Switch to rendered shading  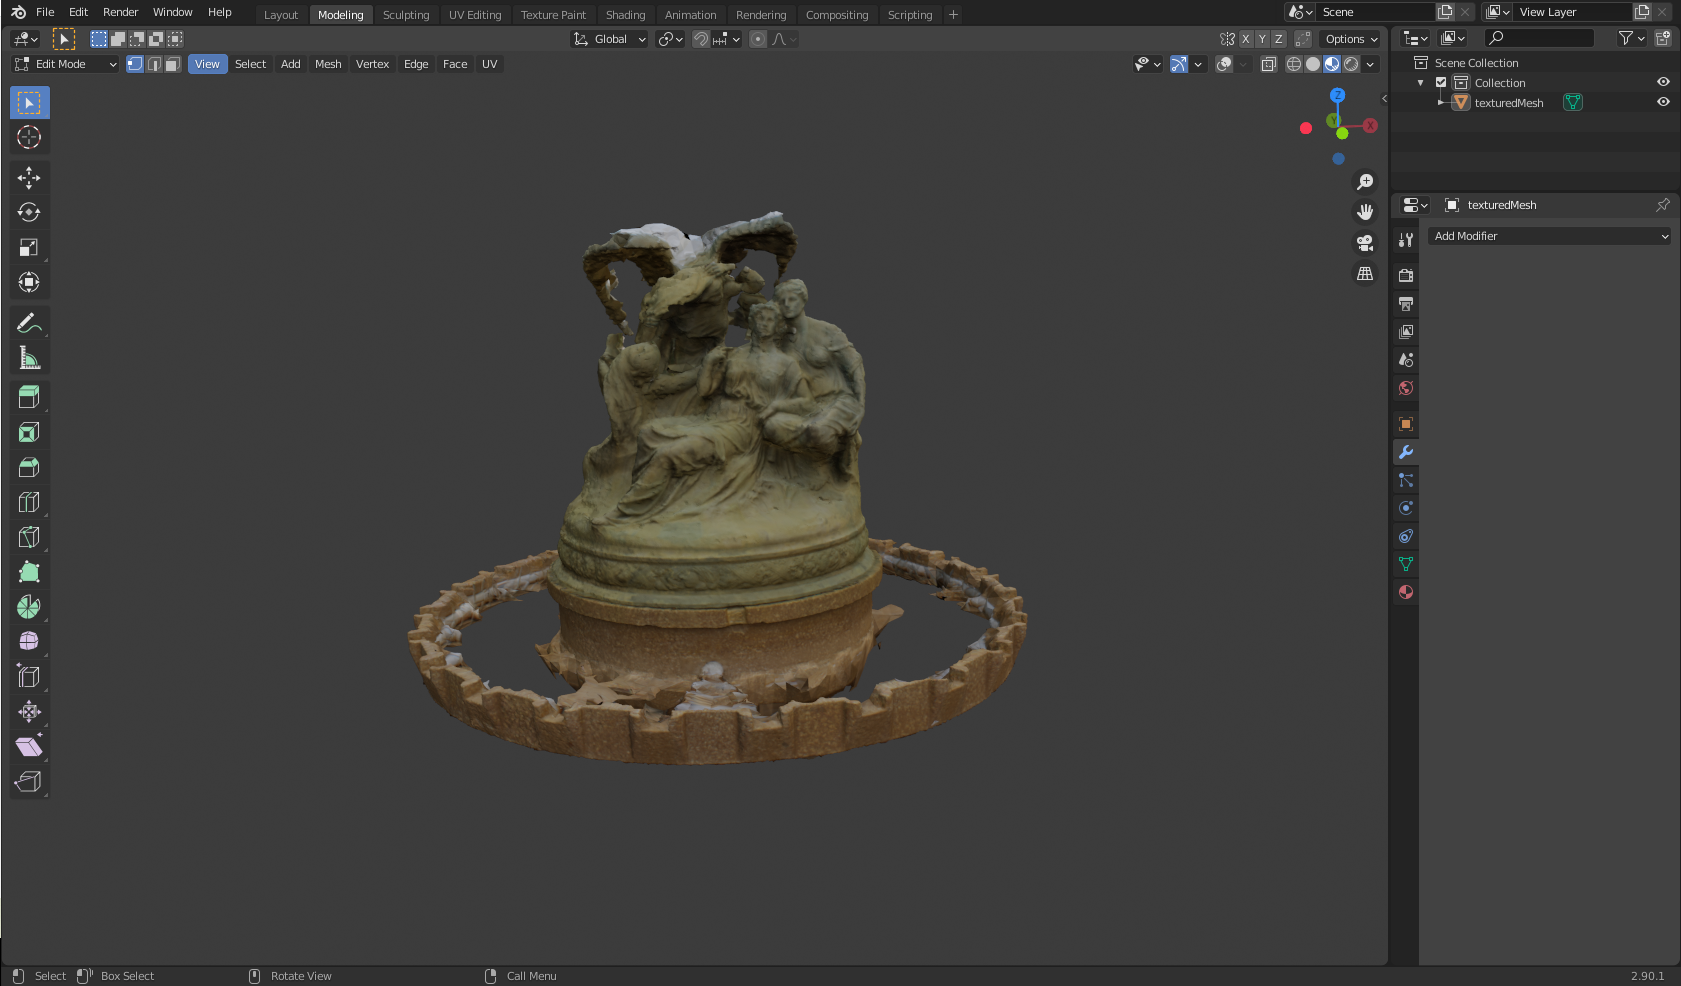coord(1351,64)
